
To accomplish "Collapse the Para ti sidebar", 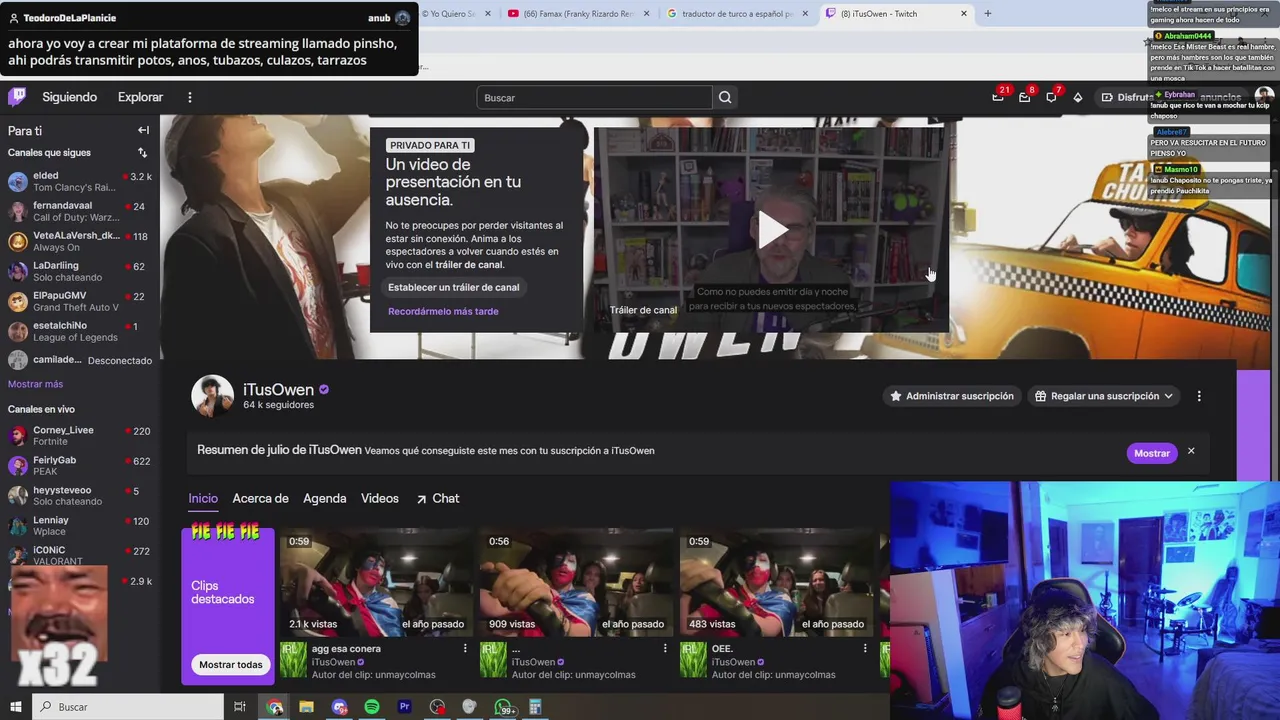I will pyautogui.click(x=143, y=130).
